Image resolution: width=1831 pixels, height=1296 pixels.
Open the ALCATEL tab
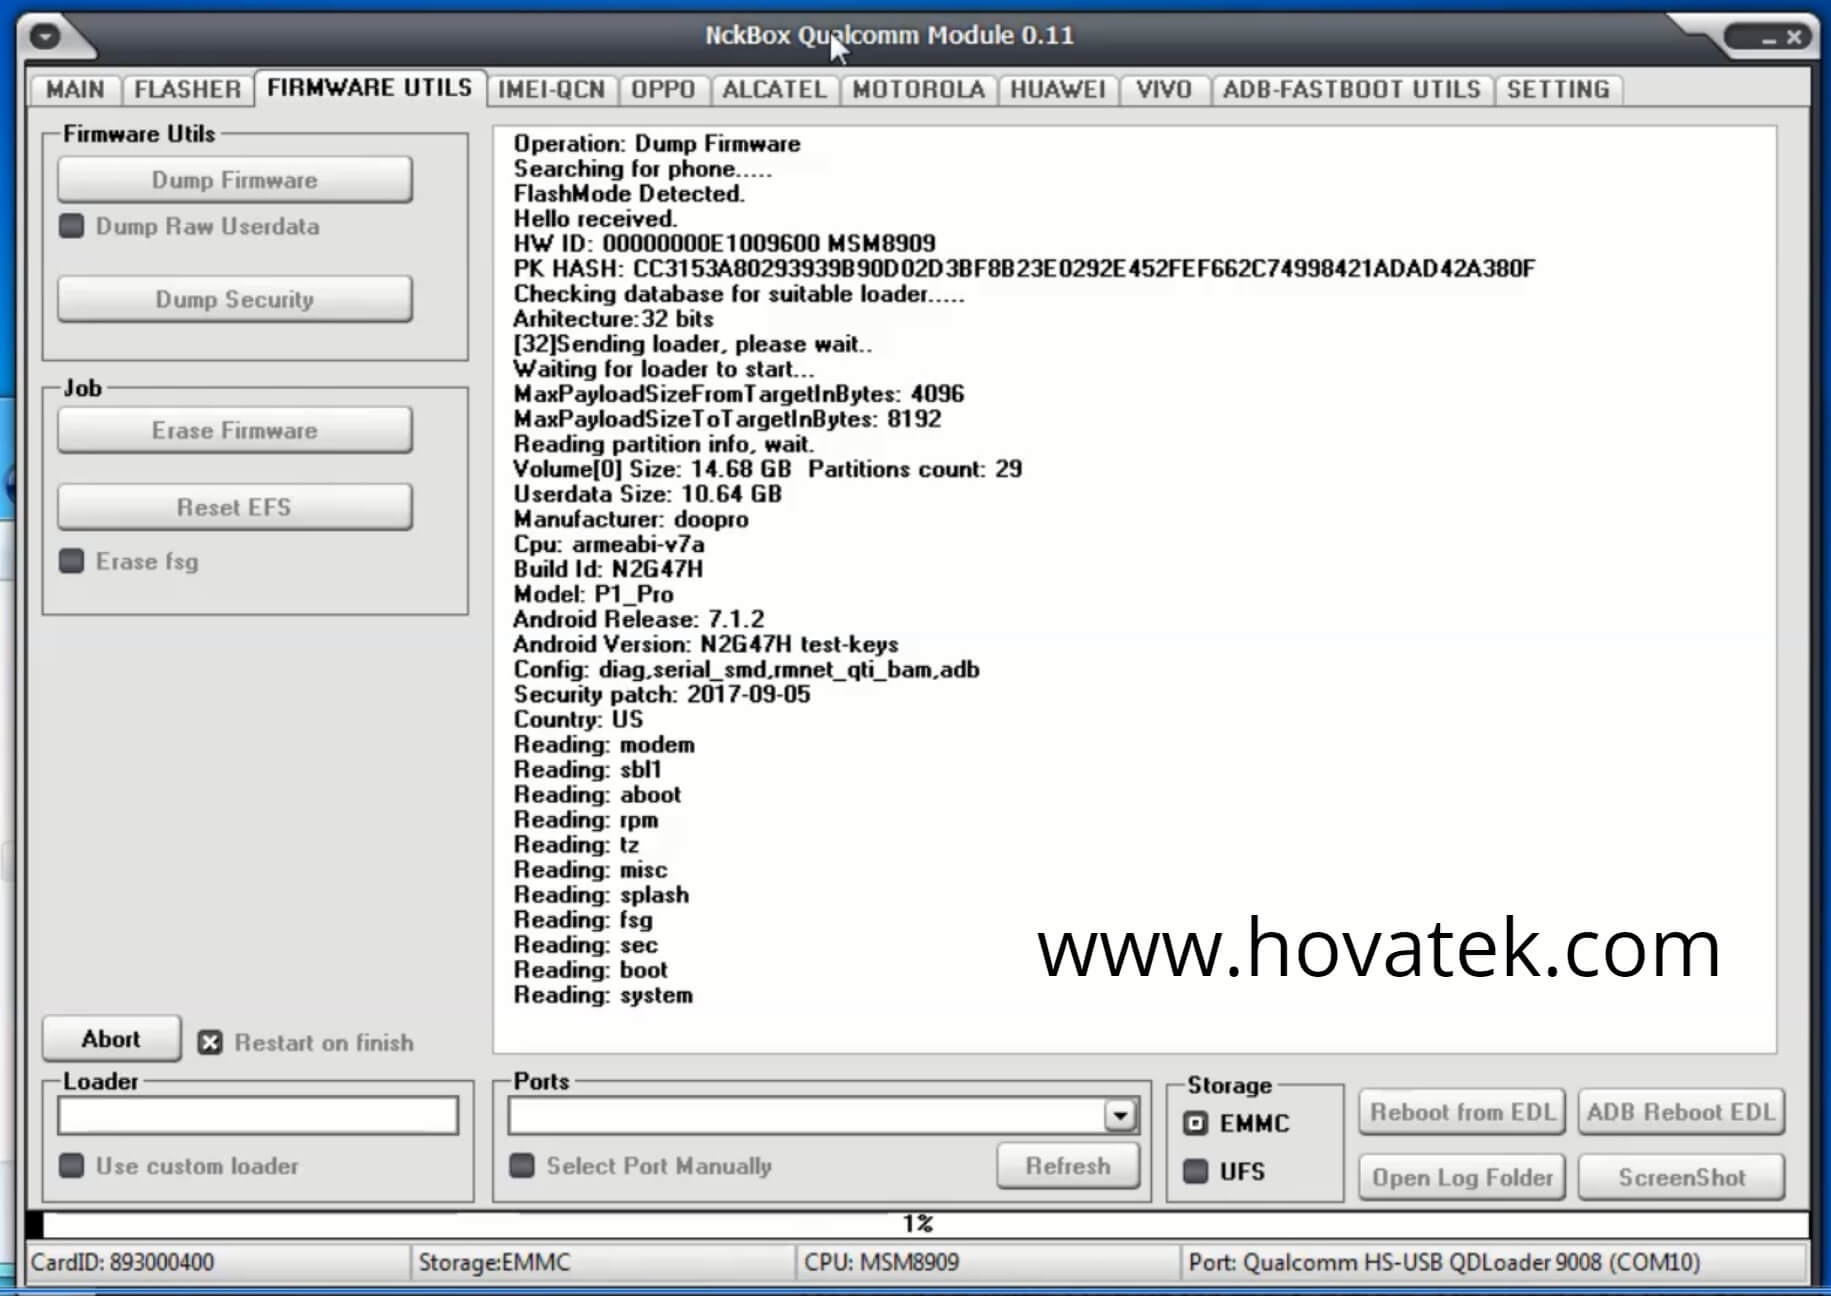point(774,90)
